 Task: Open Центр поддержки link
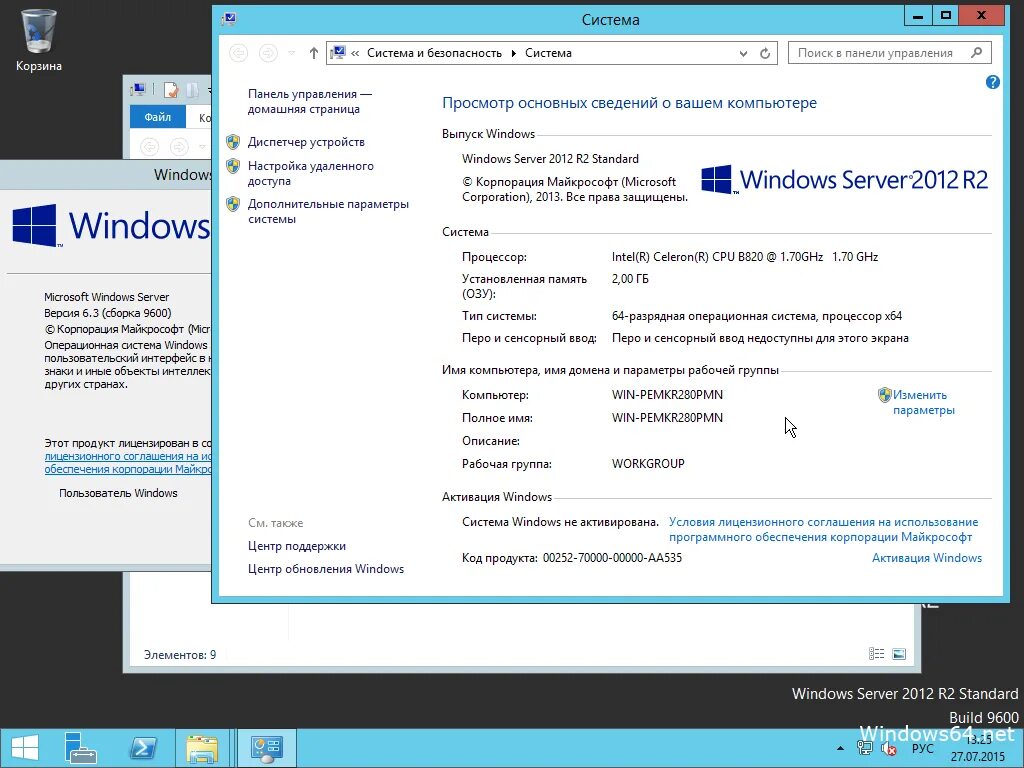pos(297,546)
